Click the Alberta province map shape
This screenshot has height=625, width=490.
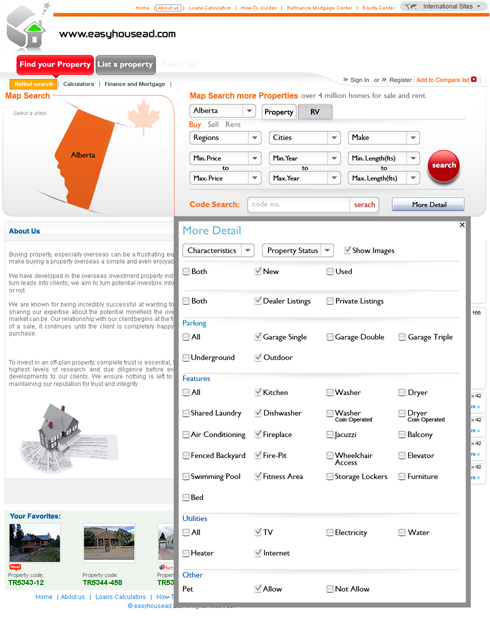click(x=84, y=158)
